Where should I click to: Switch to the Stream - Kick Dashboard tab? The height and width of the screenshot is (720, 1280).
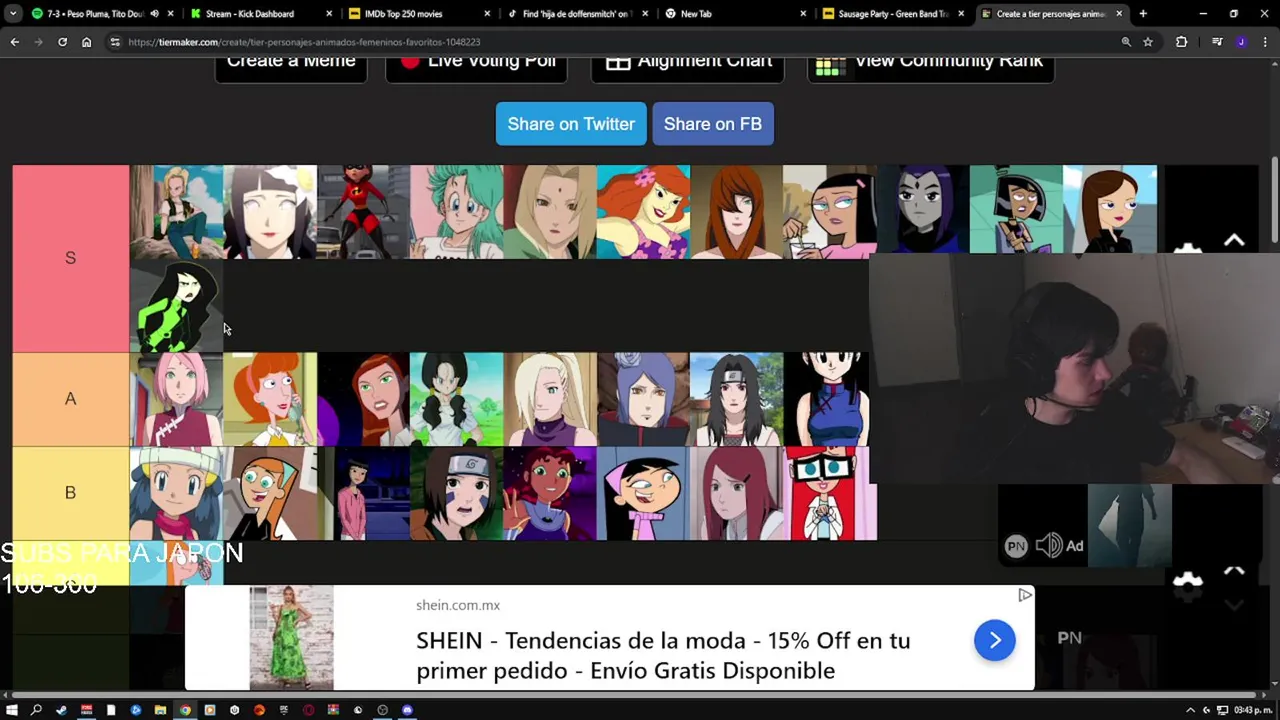click(262, 14)
